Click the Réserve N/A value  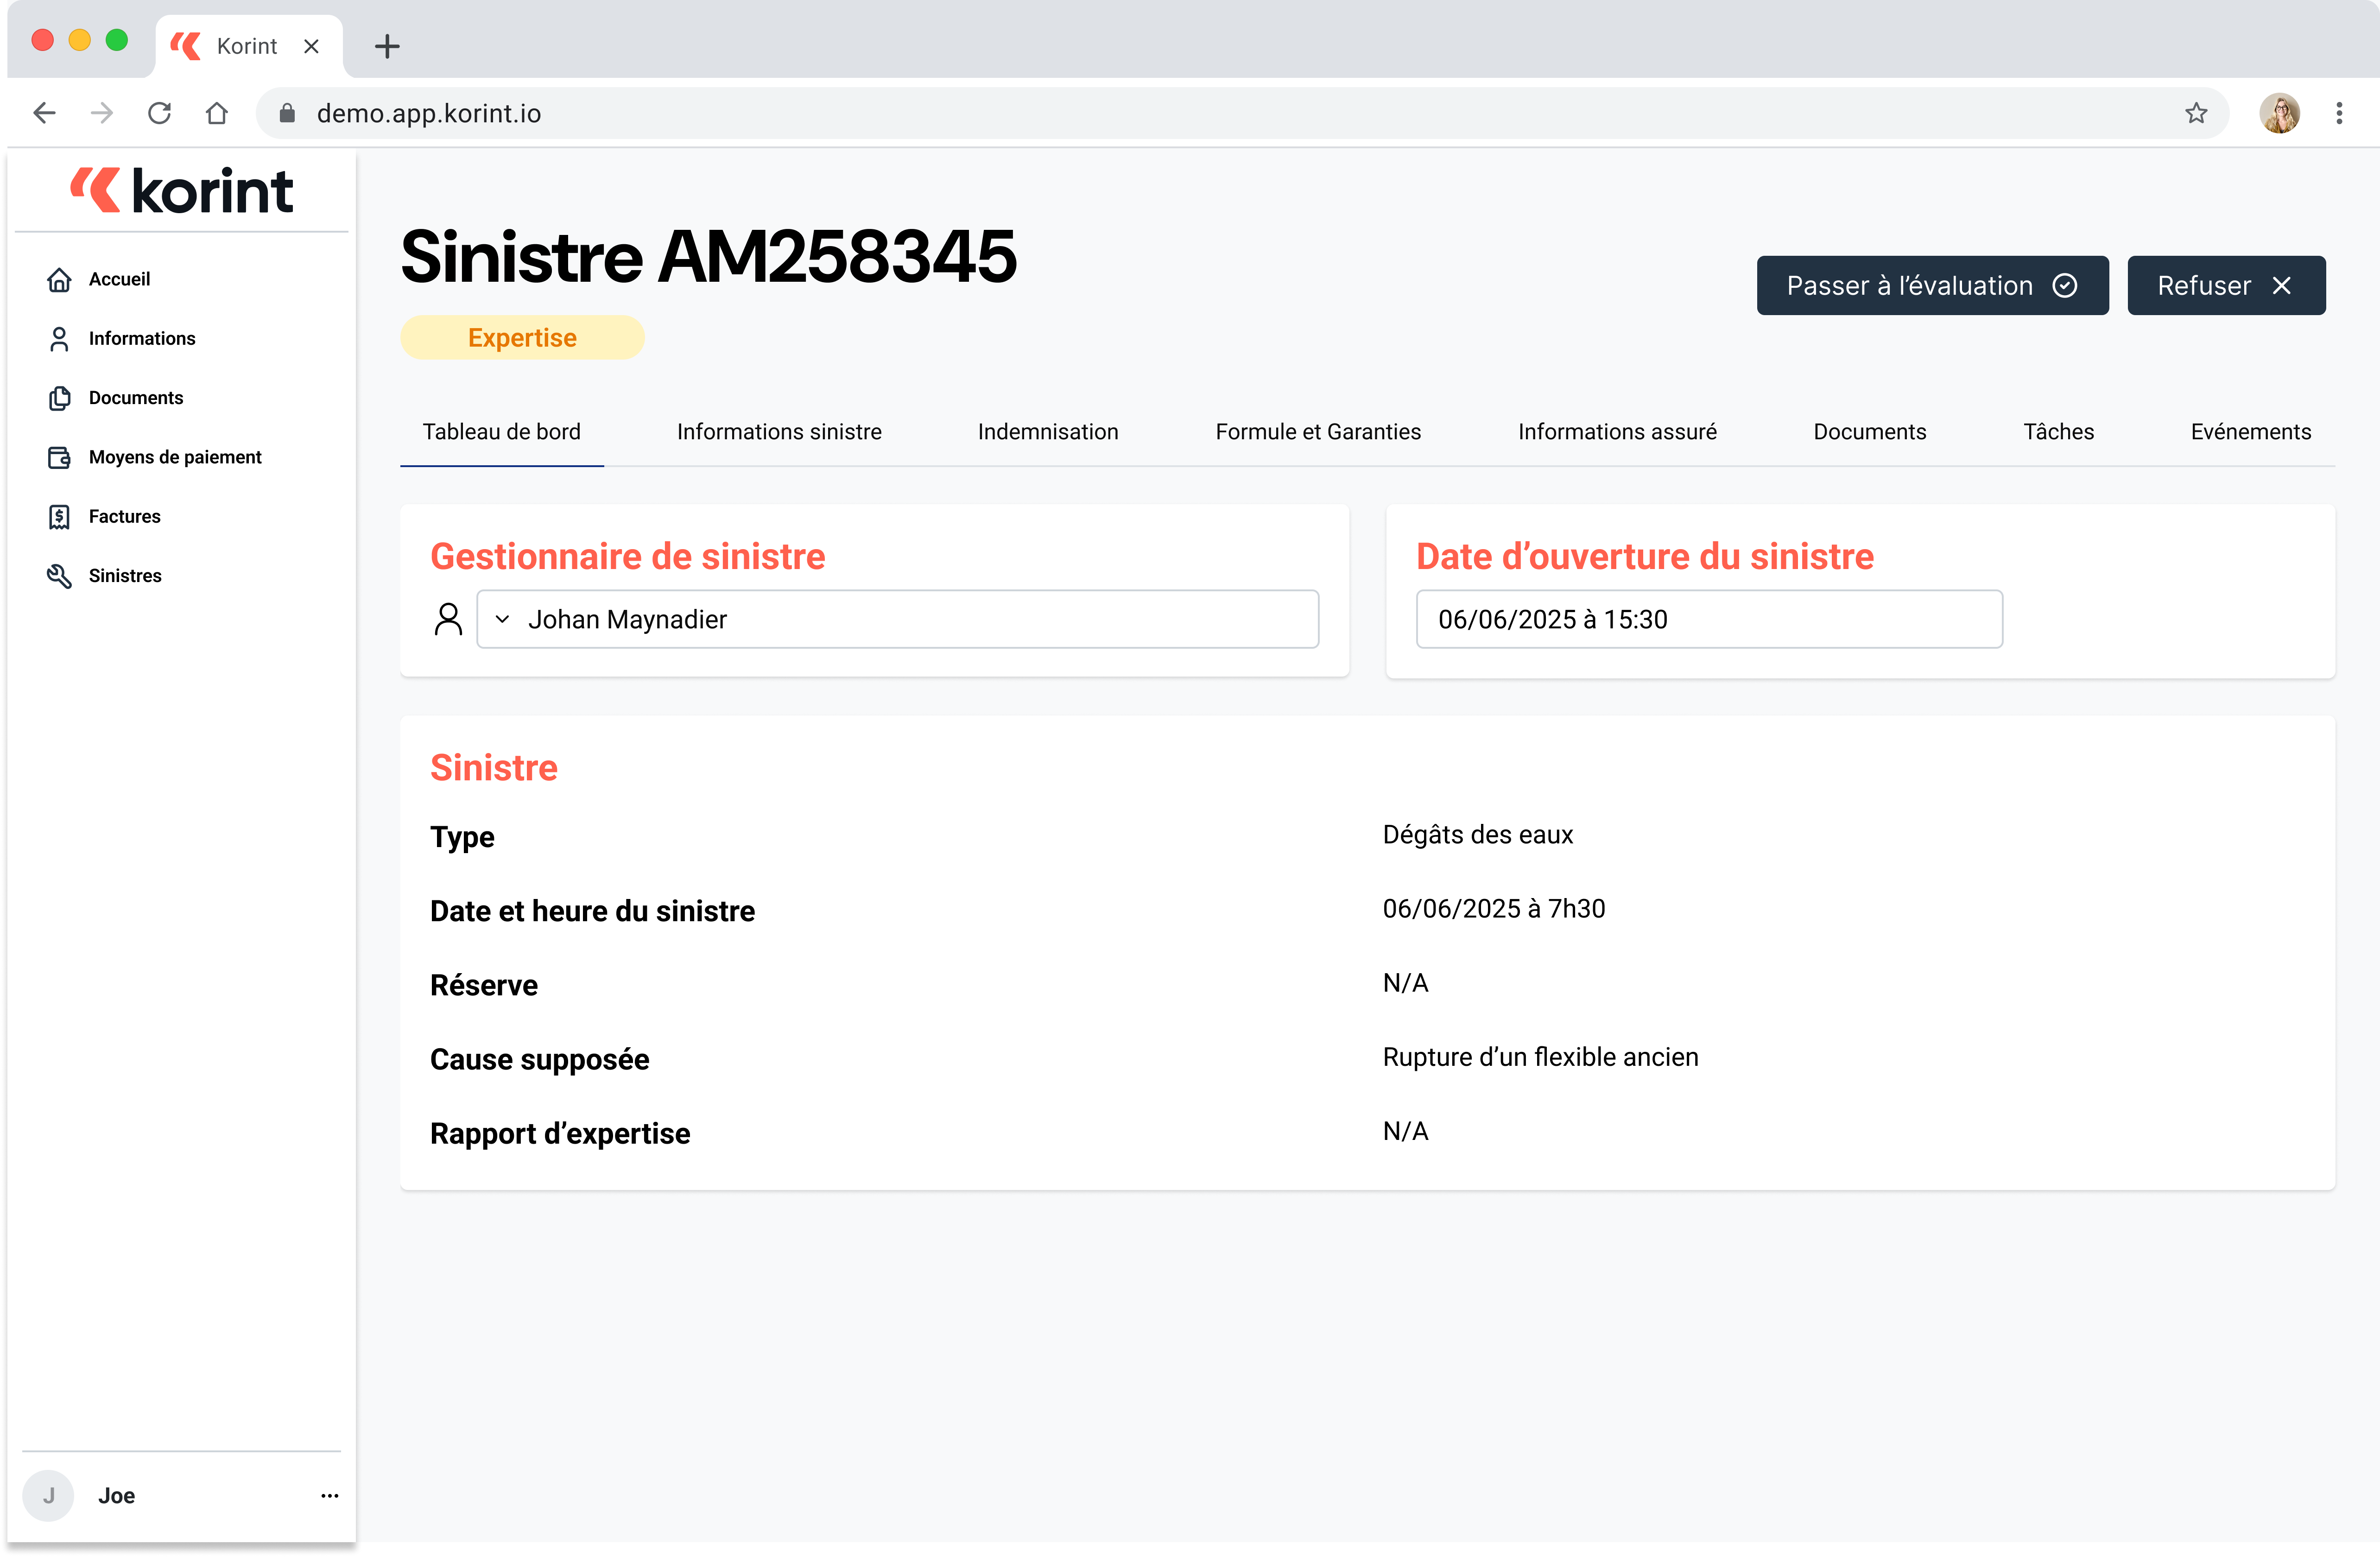point(1405,983)
